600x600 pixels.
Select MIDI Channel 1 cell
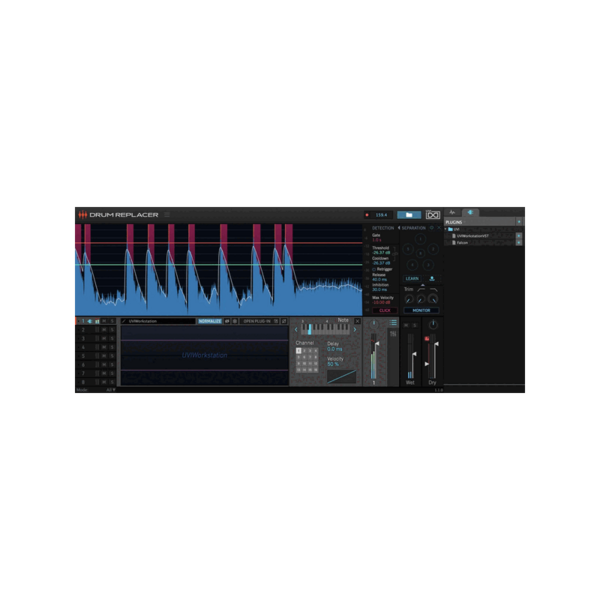click(x=298, y=351)
